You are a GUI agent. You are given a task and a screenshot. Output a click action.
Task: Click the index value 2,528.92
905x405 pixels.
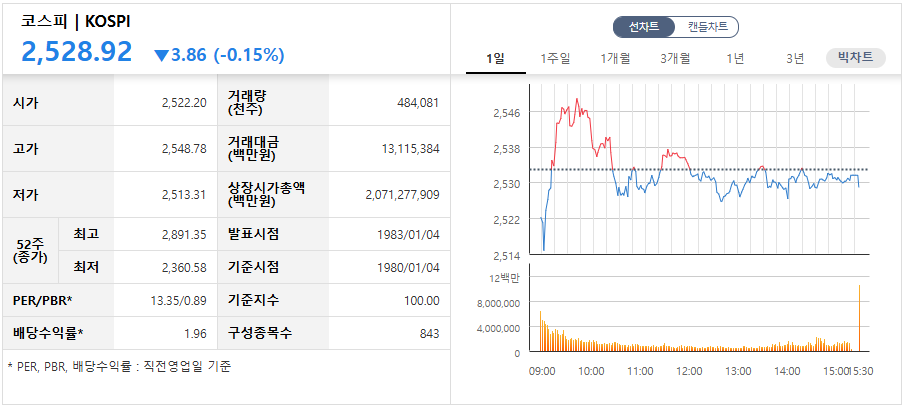point(77,52)
